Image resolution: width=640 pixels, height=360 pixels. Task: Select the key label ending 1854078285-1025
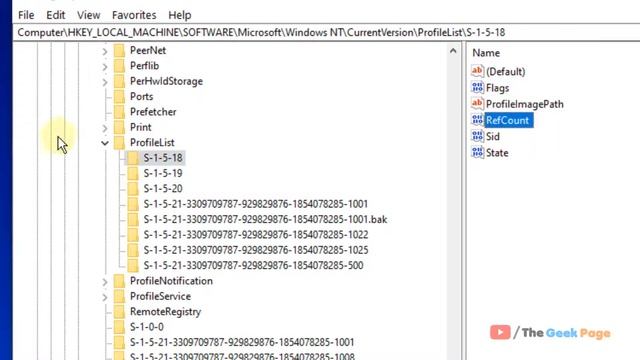coord(256,250)
